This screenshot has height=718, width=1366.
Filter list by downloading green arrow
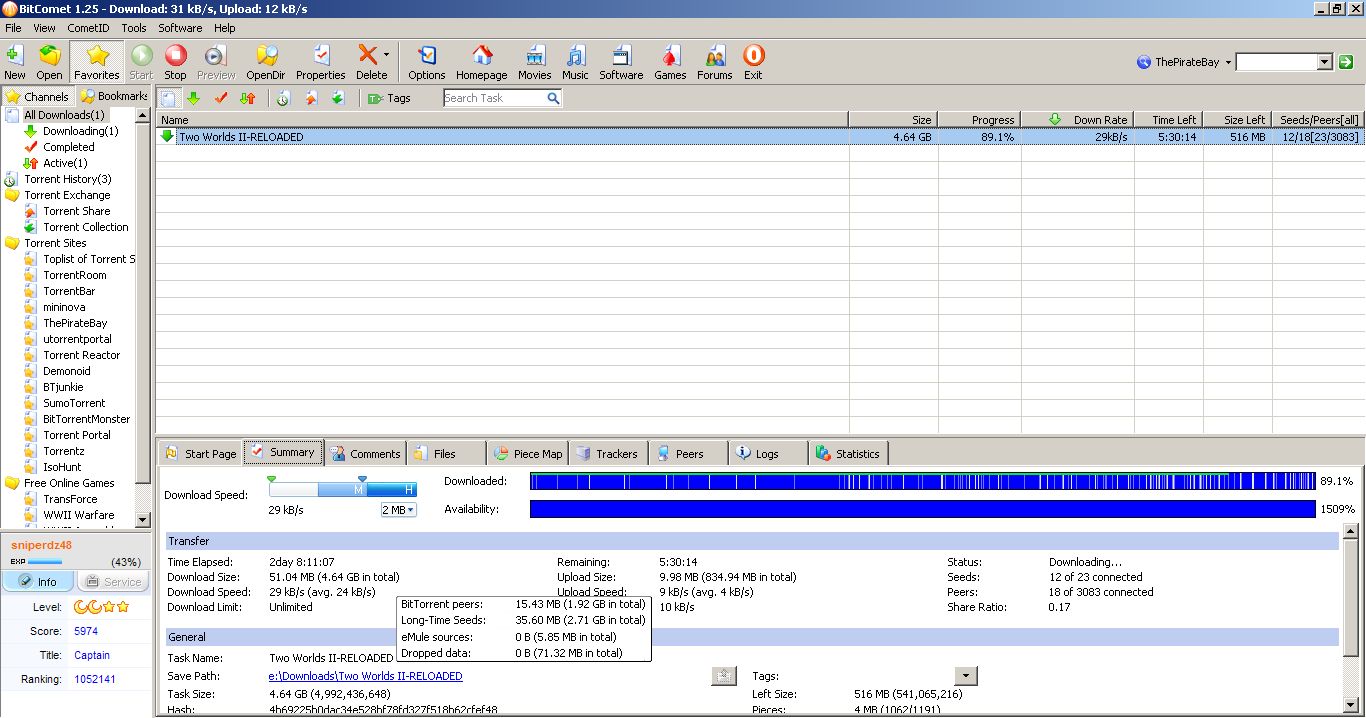(x=194, y=98)
